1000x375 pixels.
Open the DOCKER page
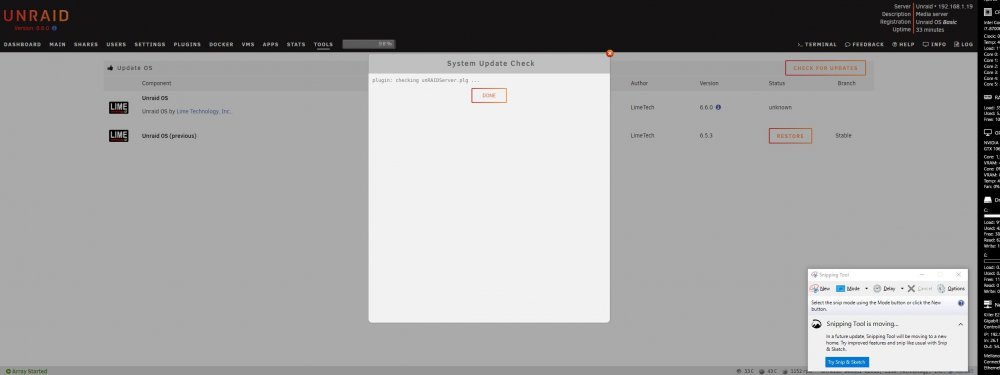tap(221, 45)
